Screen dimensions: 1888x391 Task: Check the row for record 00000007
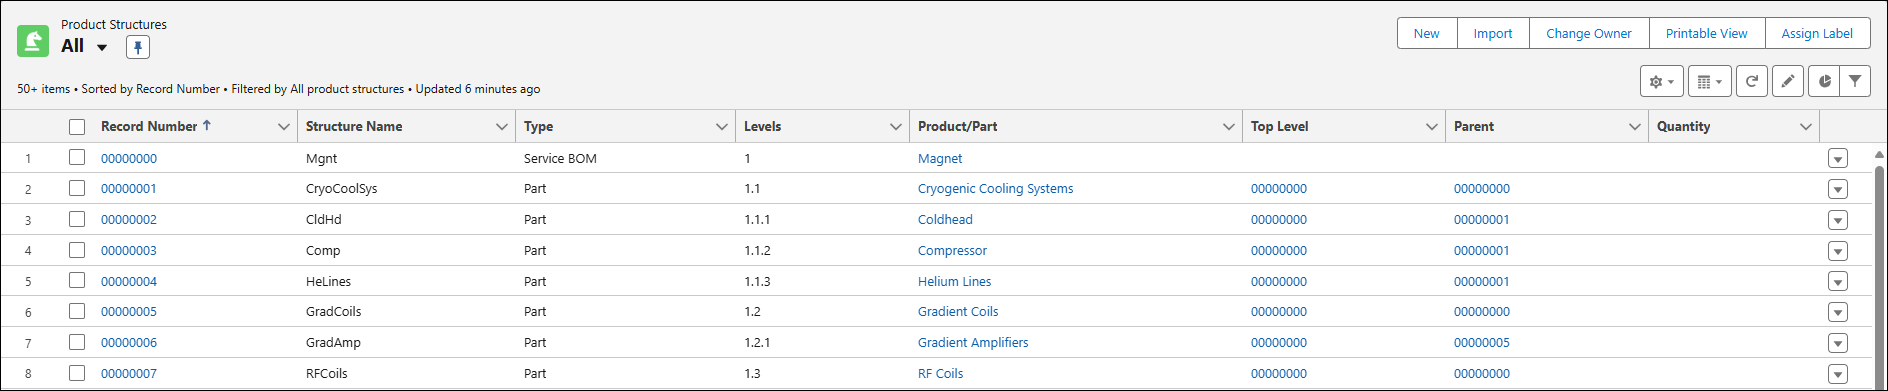[77, 373]
